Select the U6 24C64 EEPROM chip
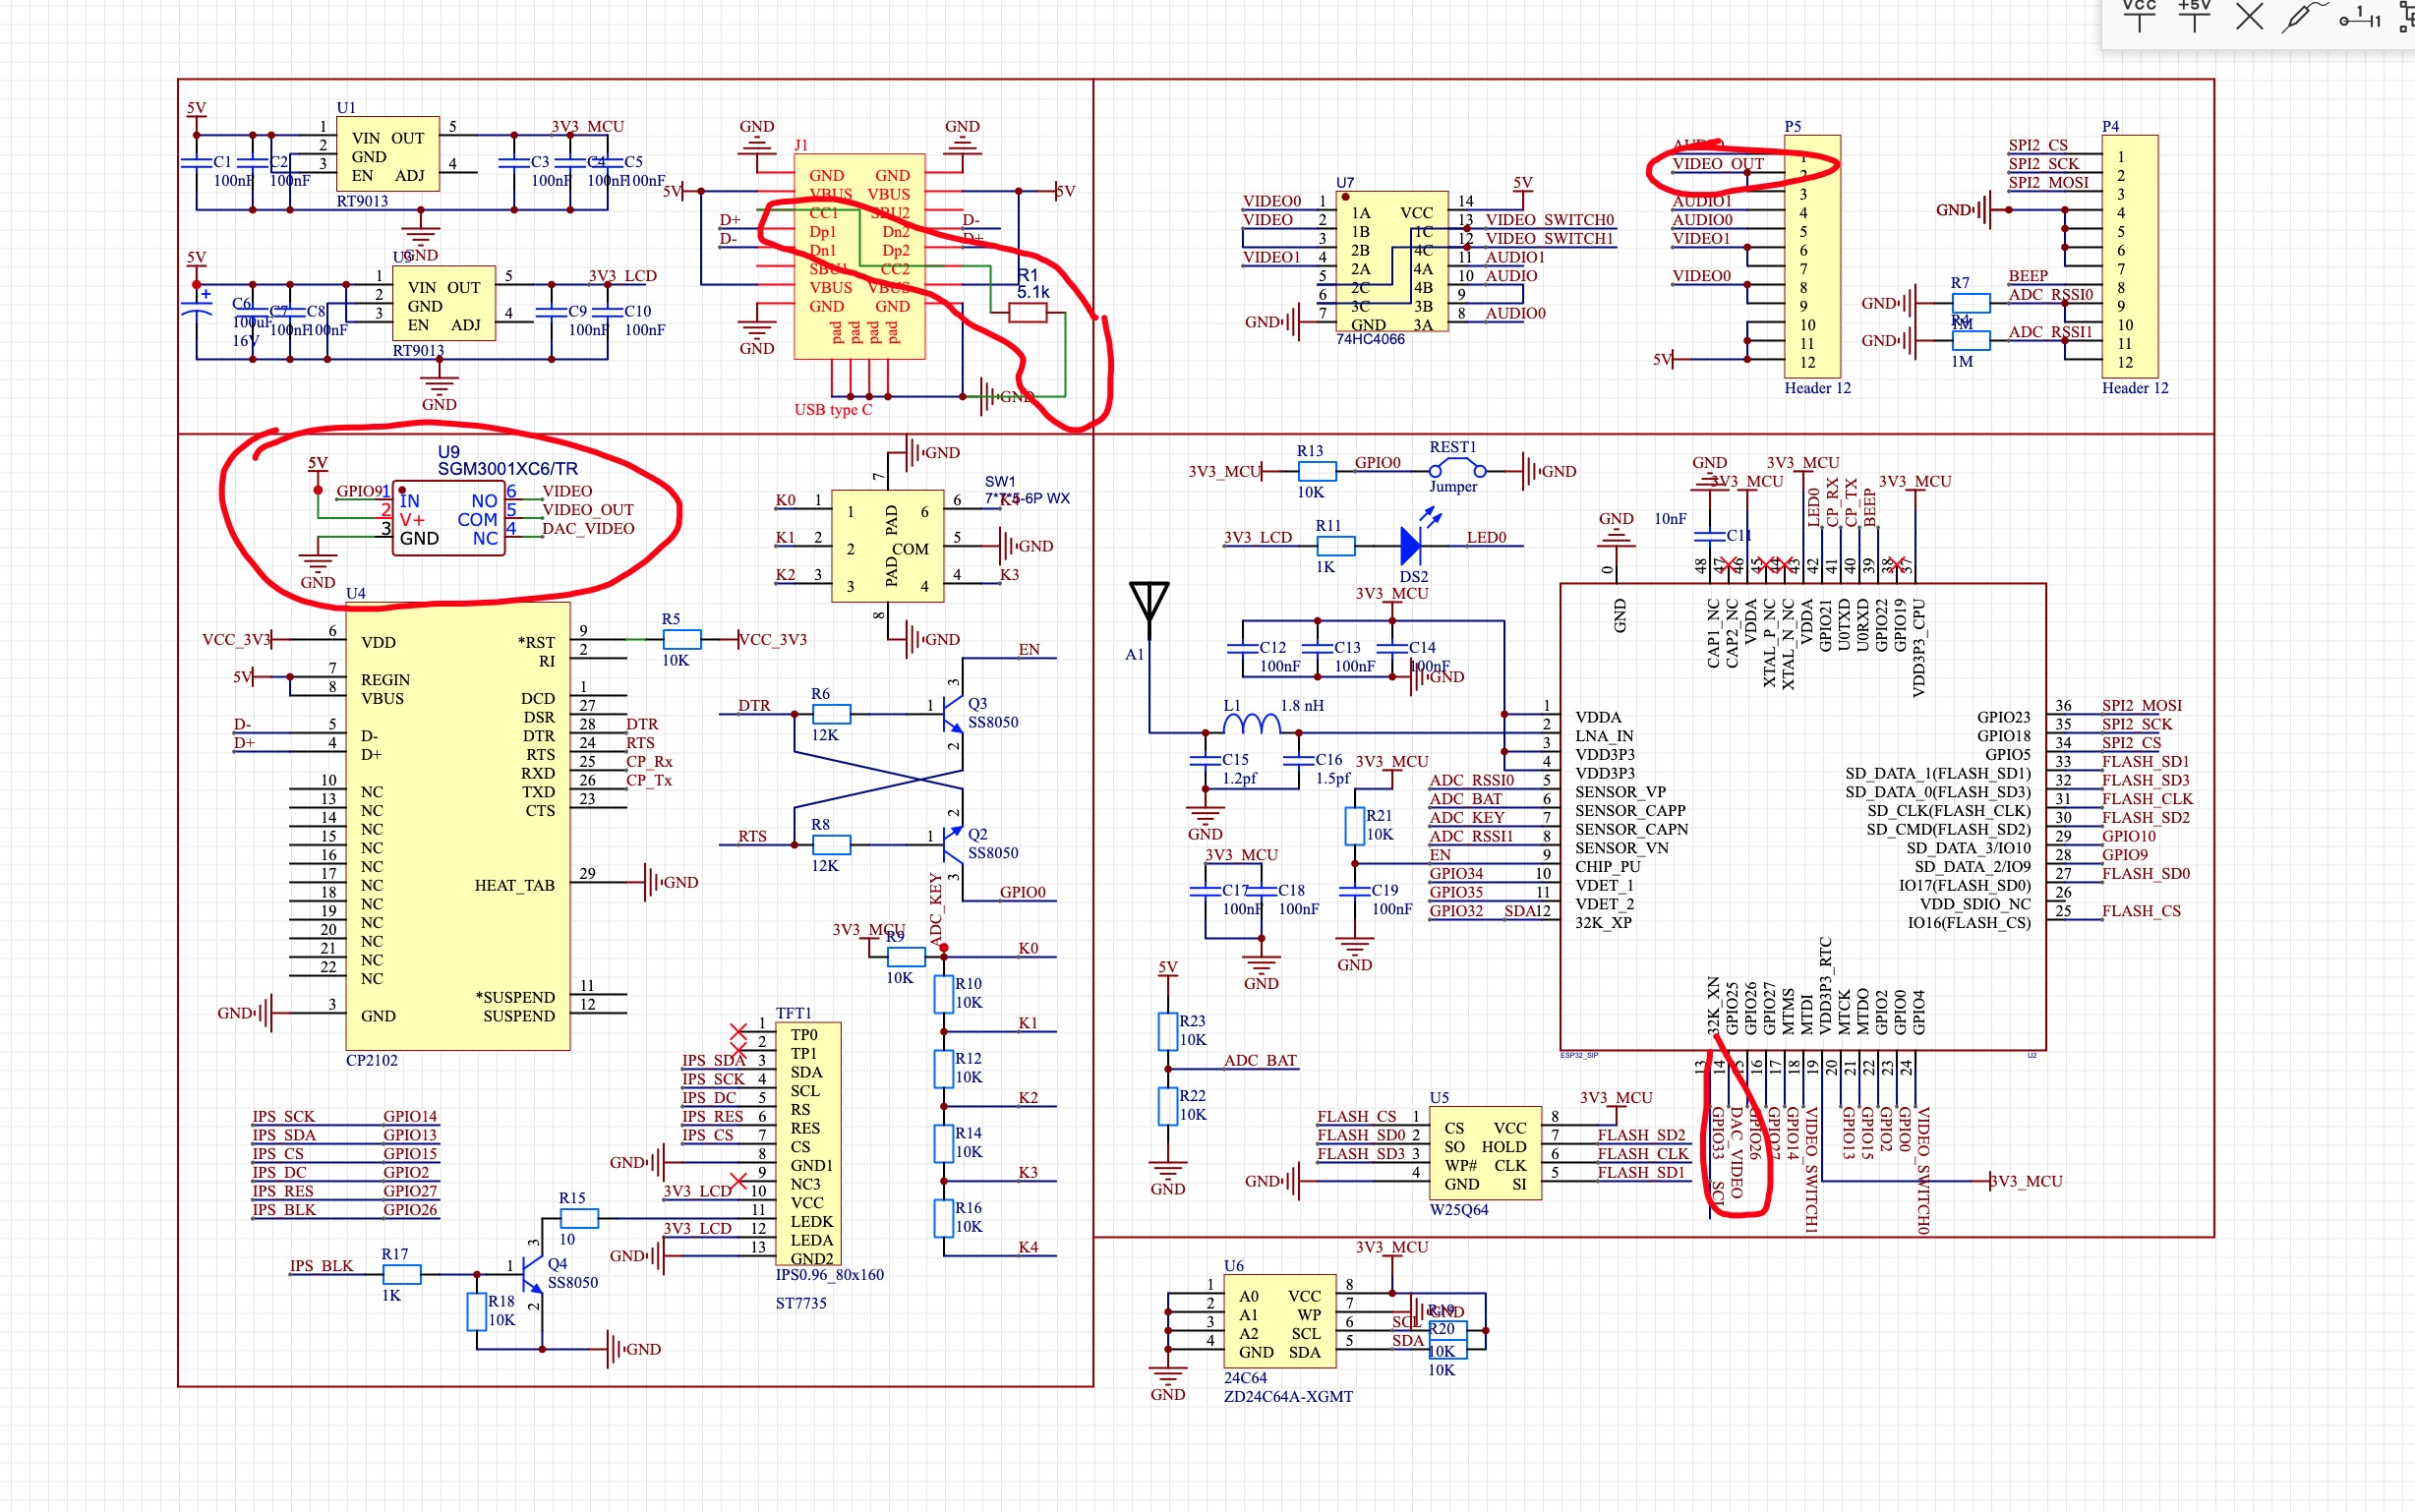The height and width of the screenshot is (1512, 2415). 1279,1320
